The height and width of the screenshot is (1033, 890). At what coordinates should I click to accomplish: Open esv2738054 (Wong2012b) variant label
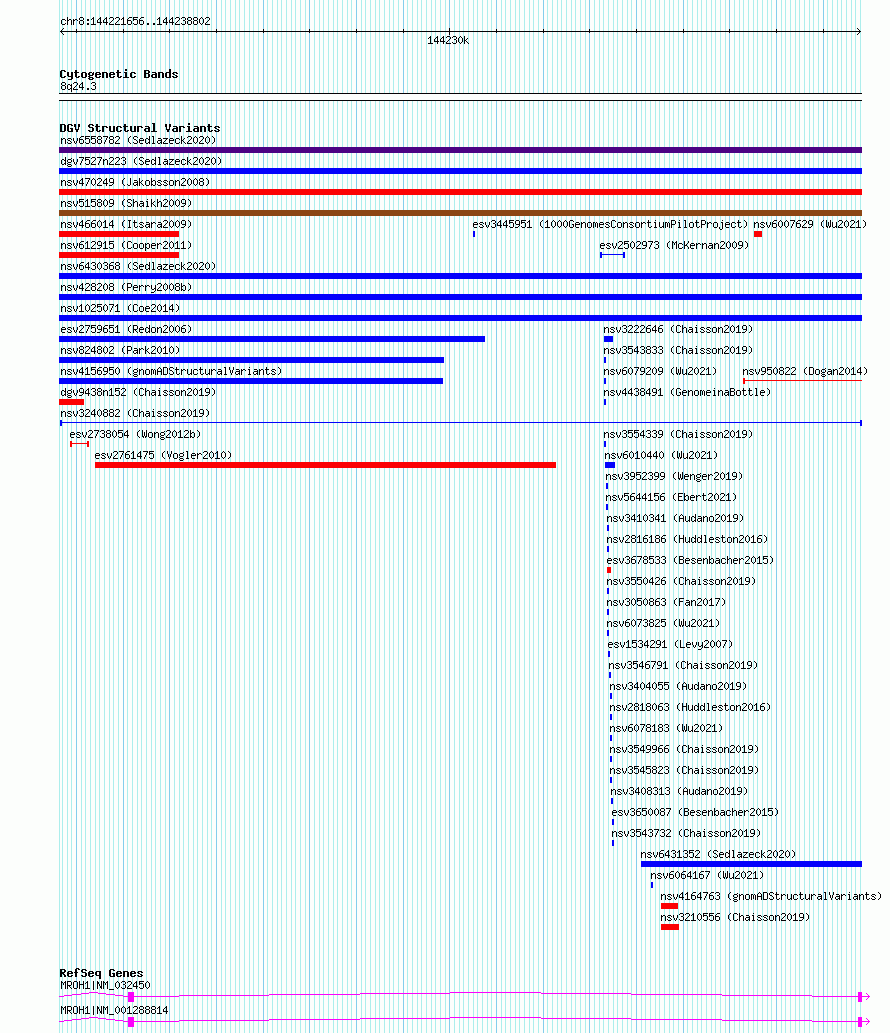135,435
